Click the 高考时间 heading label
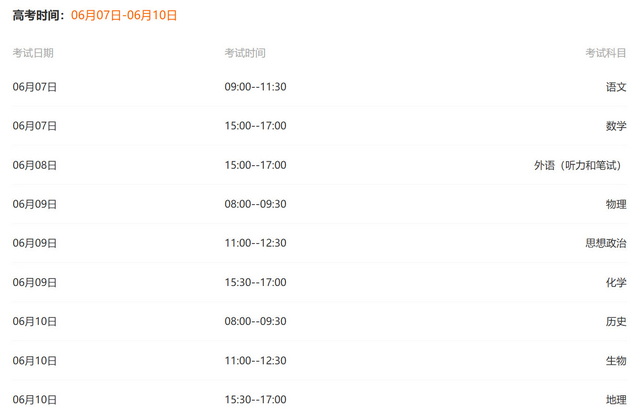 pos(38,15)
